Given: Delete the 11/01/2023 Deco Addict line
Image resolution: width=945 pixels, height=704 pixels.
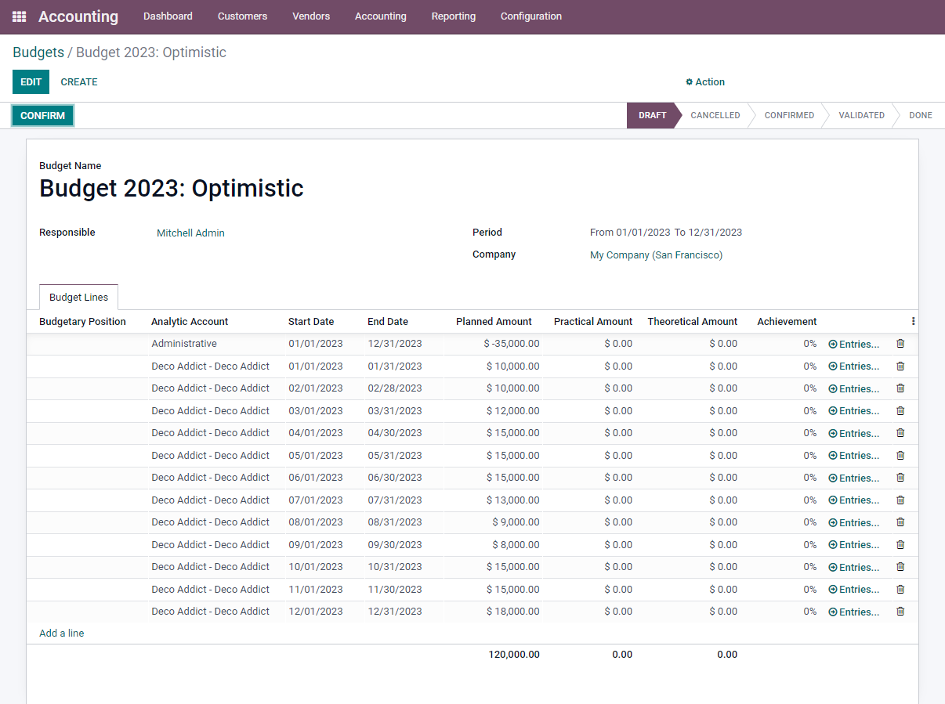Looking at the screenshot, I should (x=900, y=589).
